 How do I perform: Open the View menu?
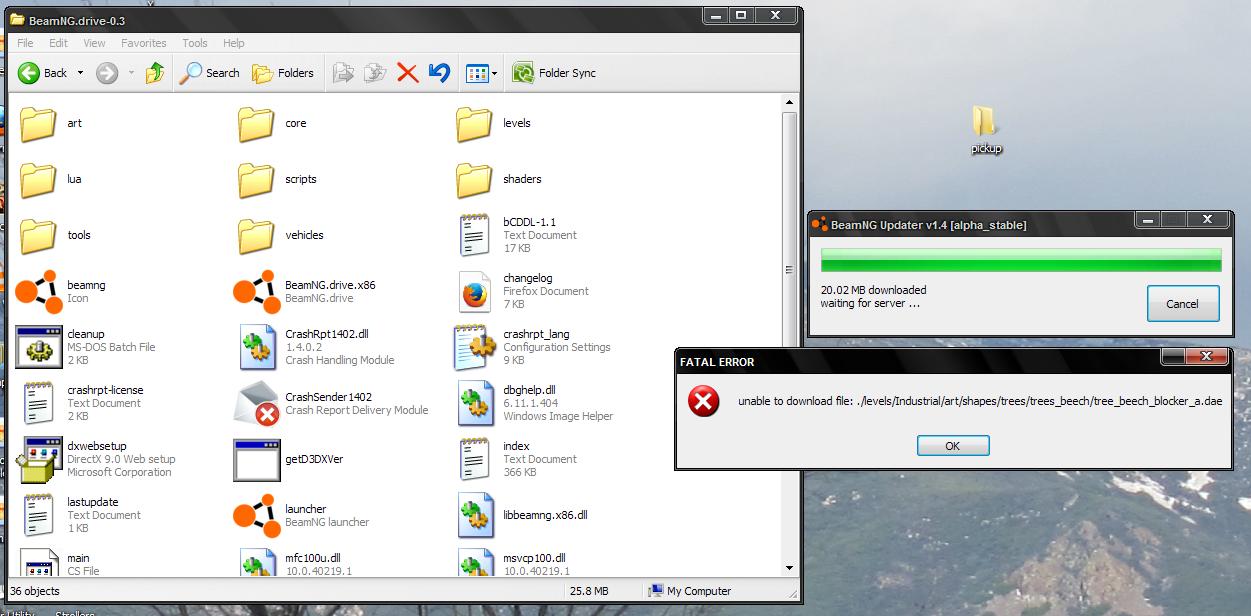[94, 43]
